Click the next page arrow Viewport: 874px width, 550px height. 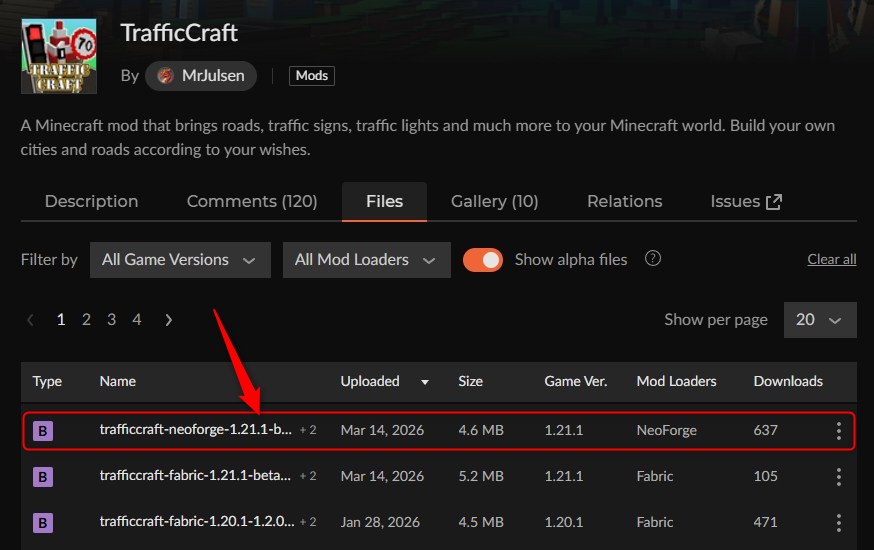point(168,320)
